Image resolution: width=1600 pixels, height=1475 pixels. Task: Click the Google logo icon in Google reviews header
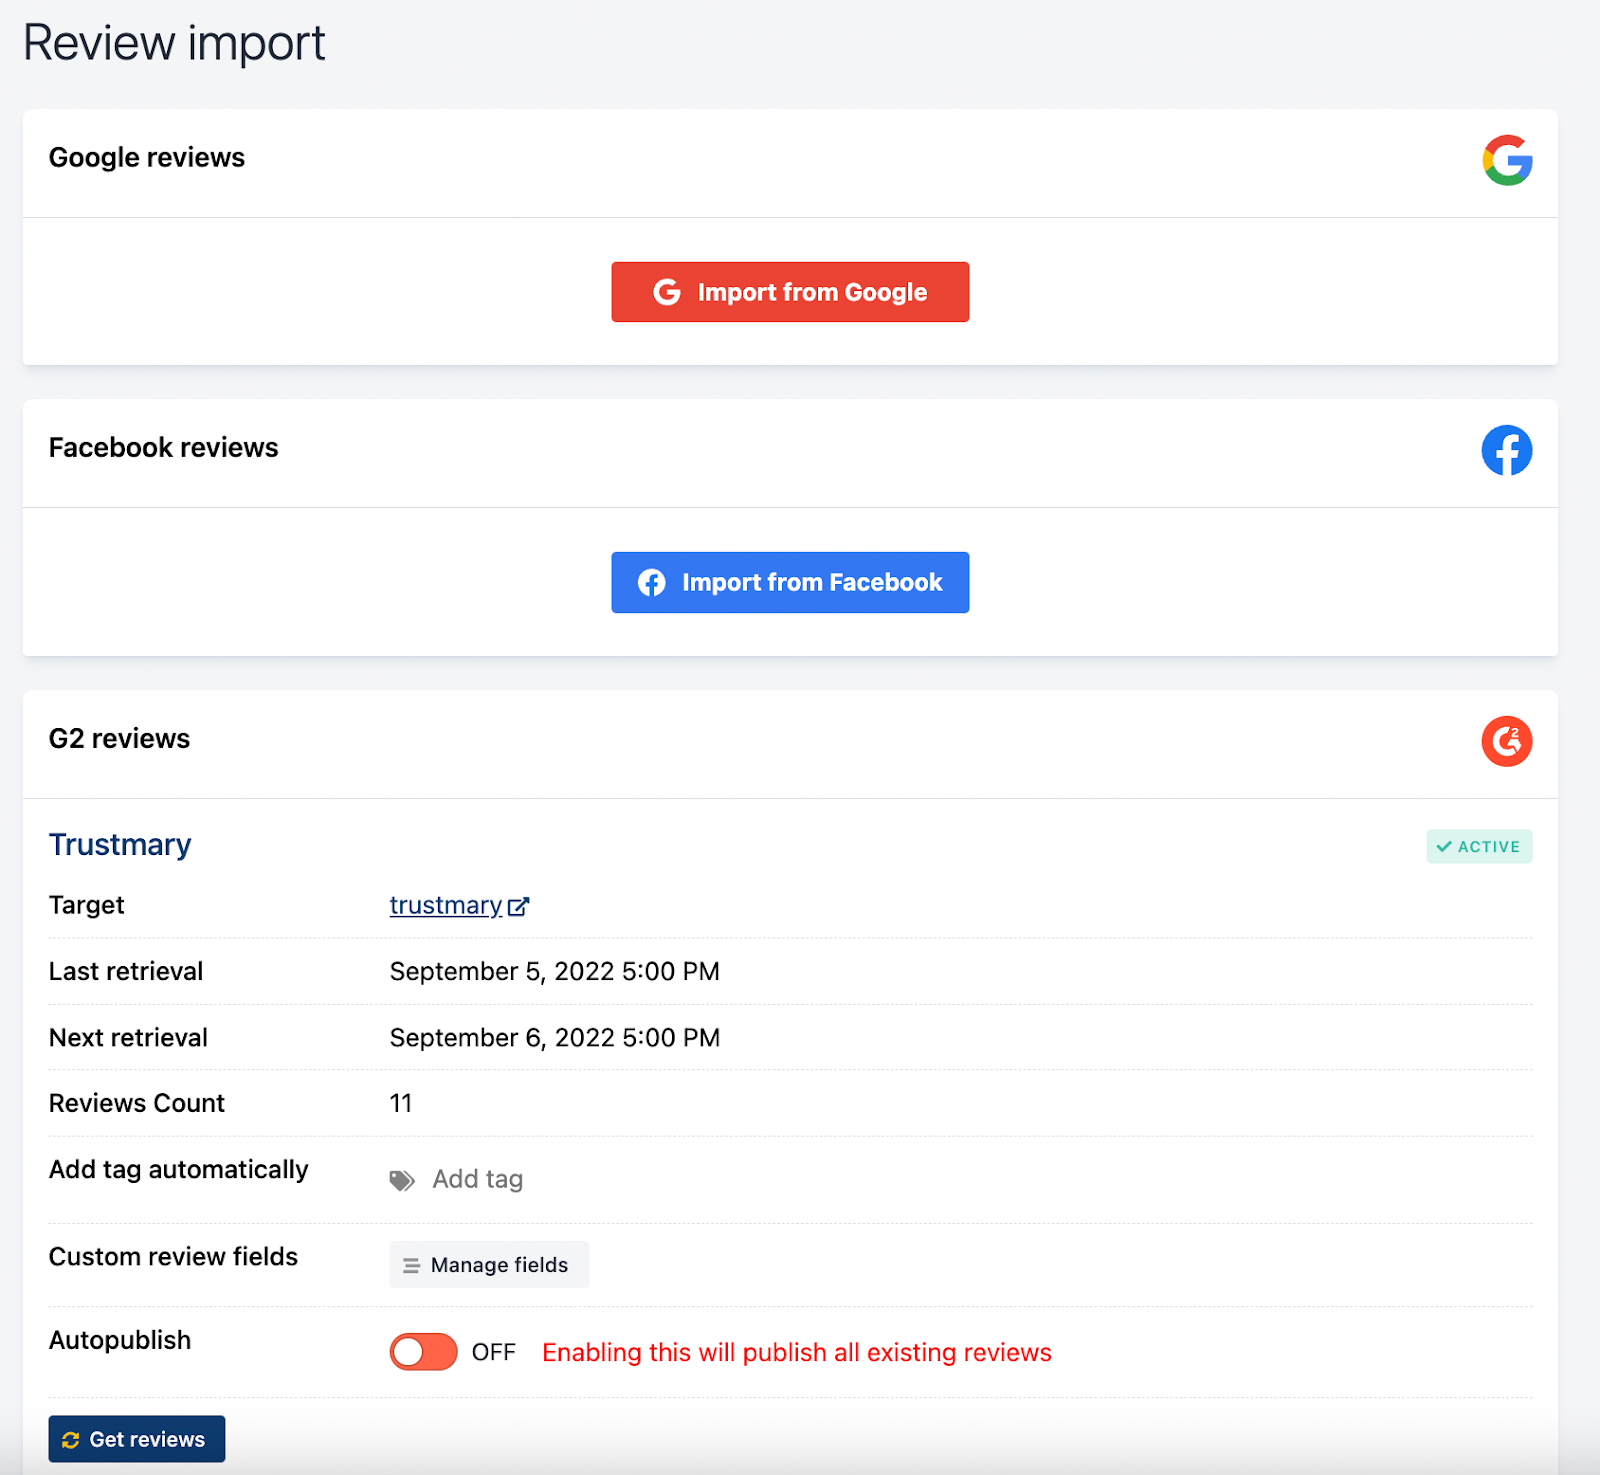1507,160
